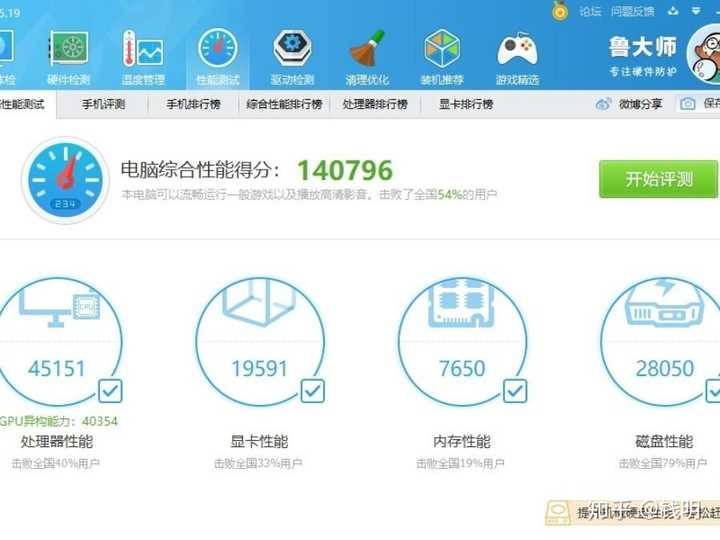The width and height of the screenshot is (720, 540).
Task: Click the 问题反馈 feedback link
Action: click(x=632, y=11)
